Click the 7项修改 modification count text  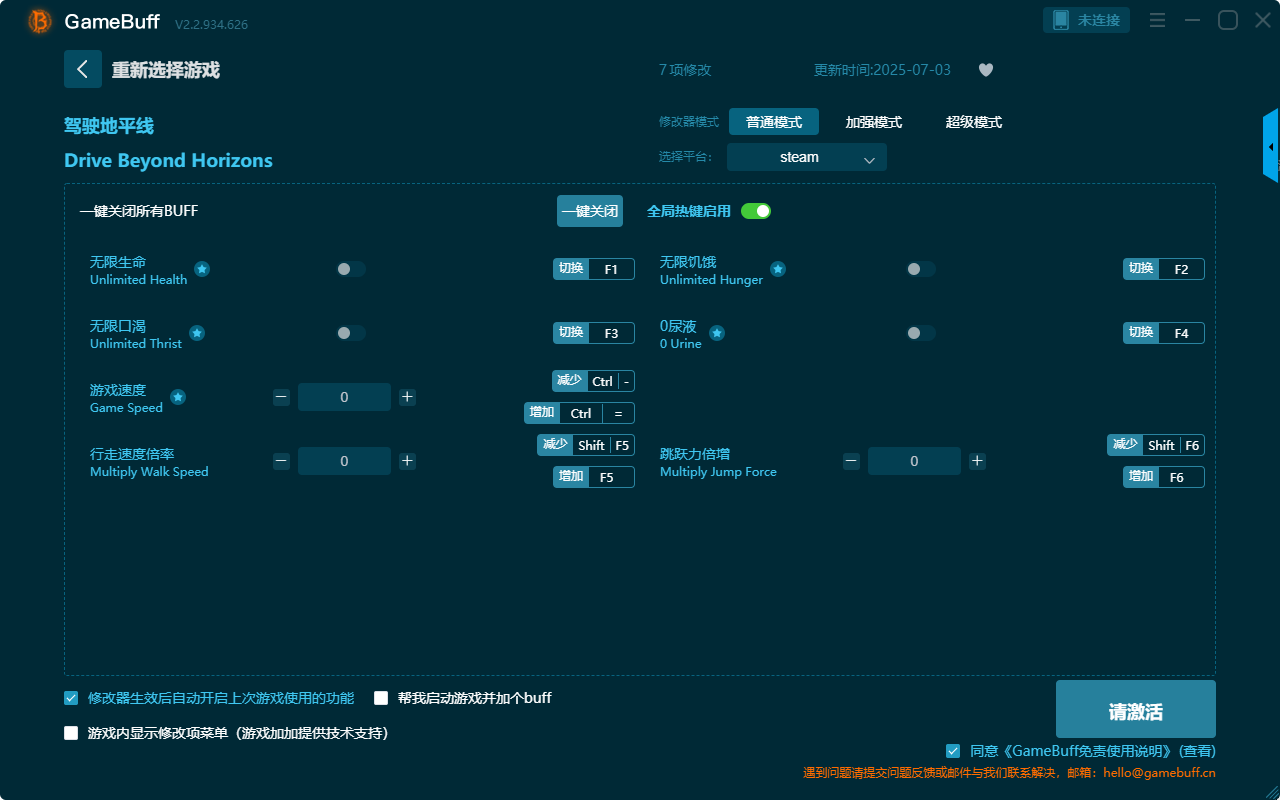point(685,70)
